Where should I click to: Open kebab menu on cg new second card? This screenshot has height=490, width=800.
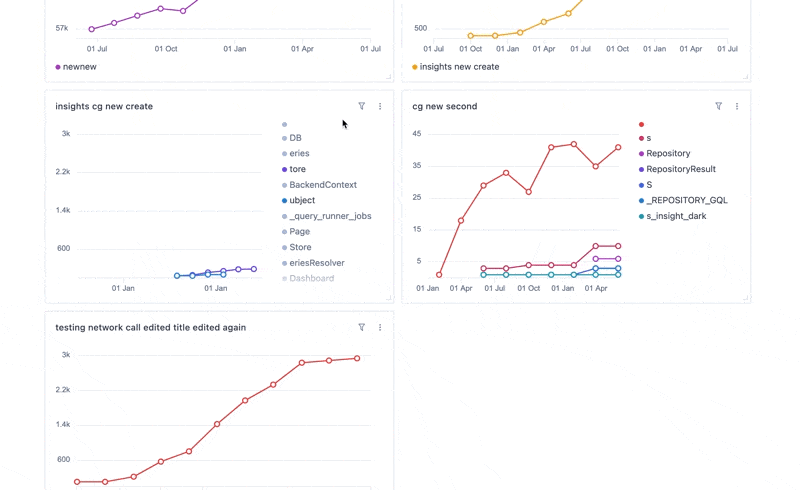(737, 106)
